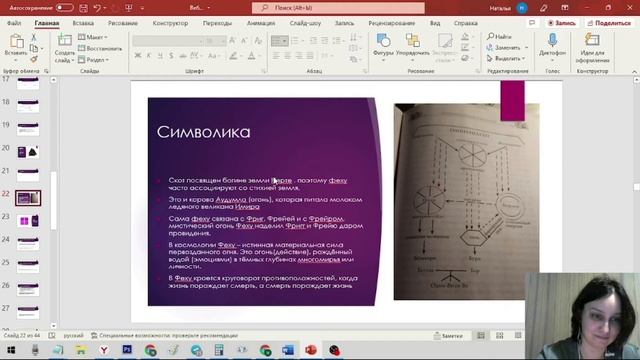Screen dimensions: 640x360
Task: Switch to the Рисование tab
Action: [x=122, y=23]
